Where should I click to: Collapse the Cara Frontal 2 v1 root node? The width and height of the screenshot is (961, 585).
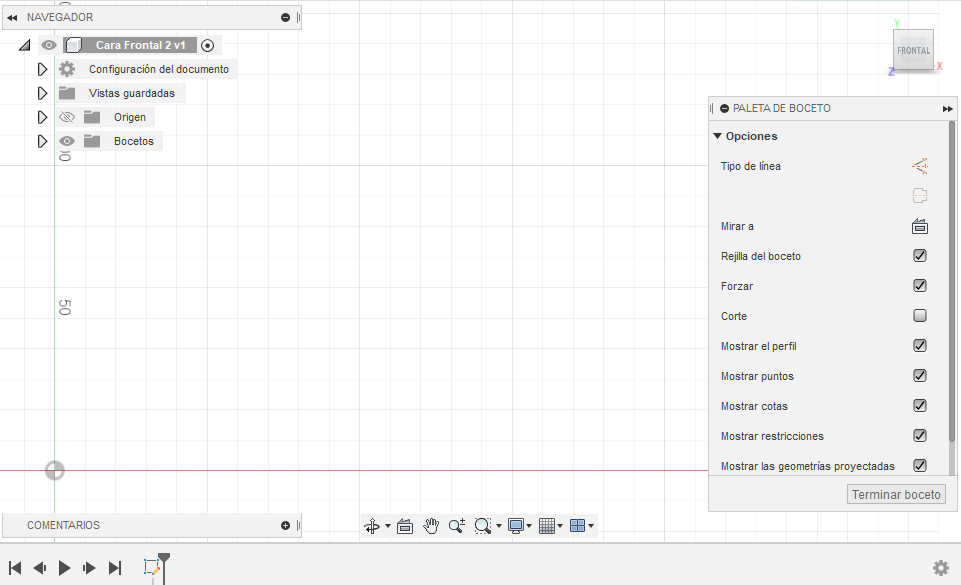coord(25,45)
